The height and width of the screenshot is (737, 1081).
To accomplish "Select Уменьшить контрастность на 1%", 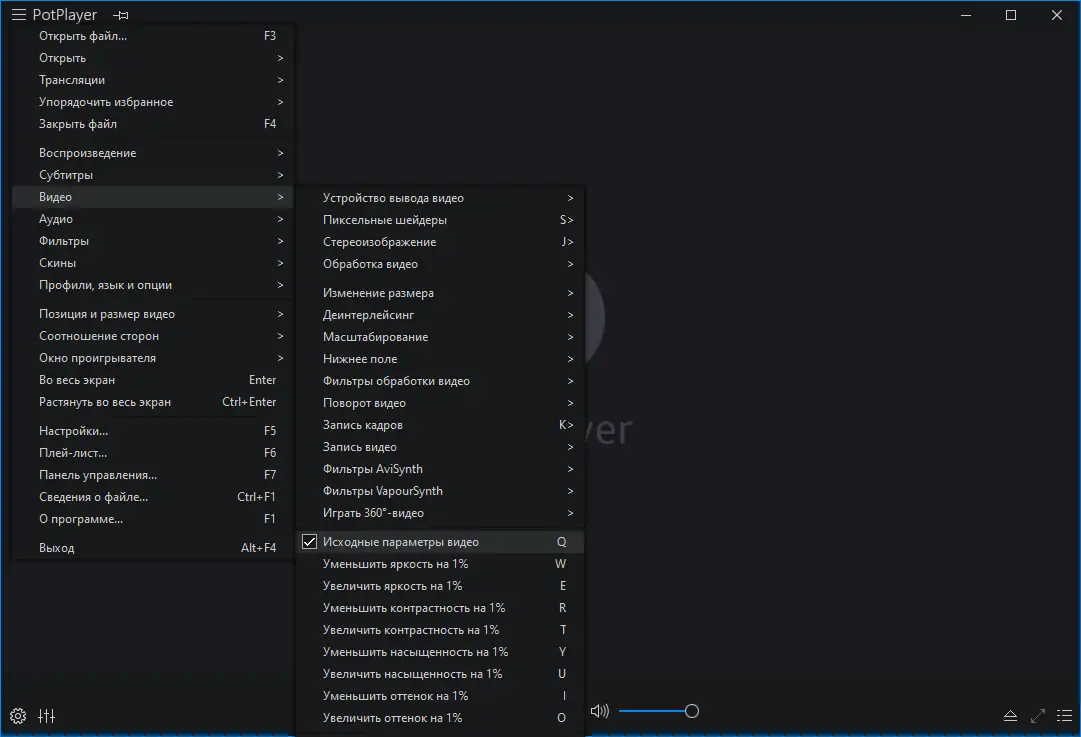I will click(440, 608).
